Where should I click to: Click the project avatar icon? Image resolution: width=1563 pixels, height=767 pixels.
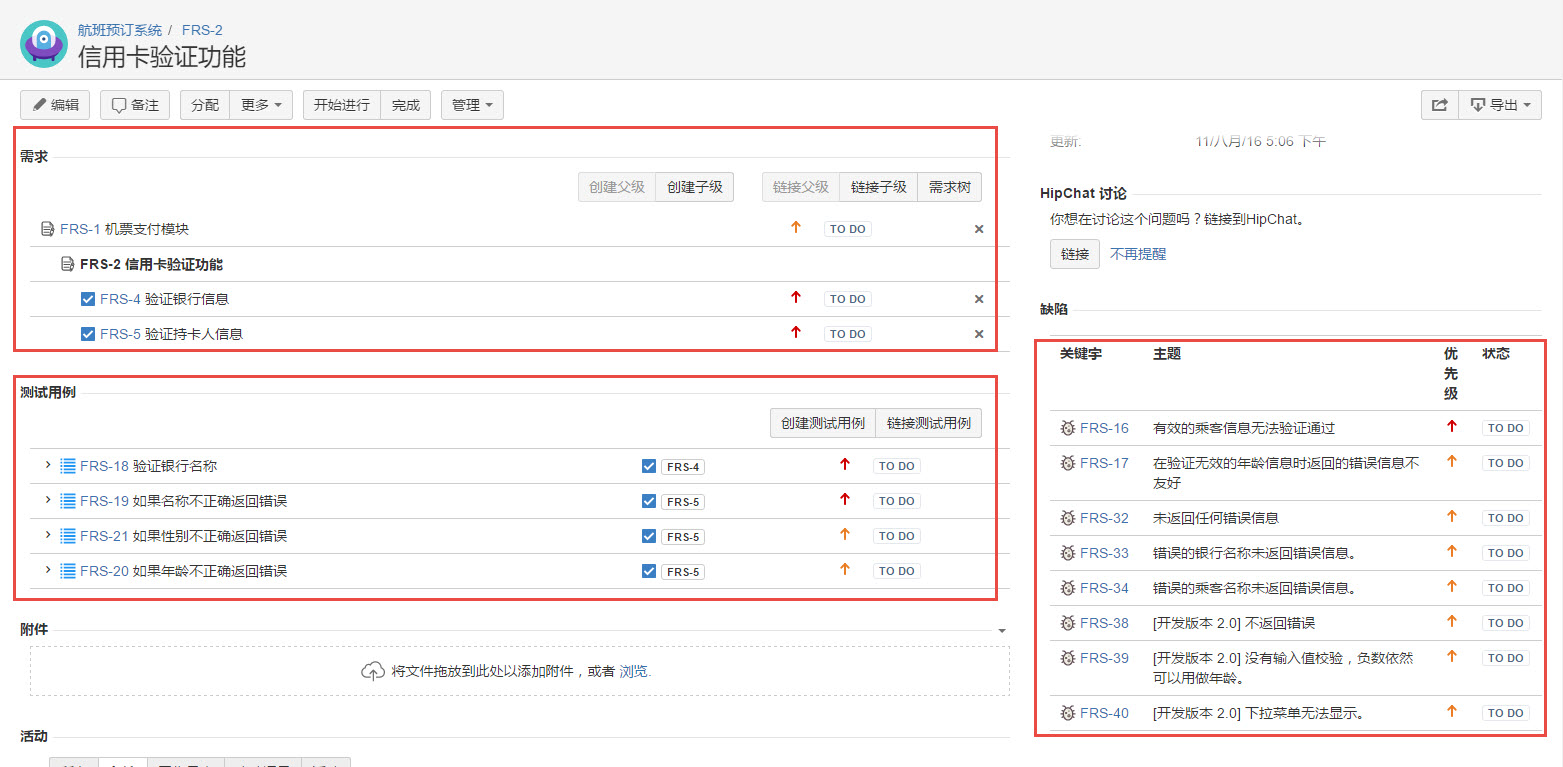pyautogui.click(x=44, y=44)
